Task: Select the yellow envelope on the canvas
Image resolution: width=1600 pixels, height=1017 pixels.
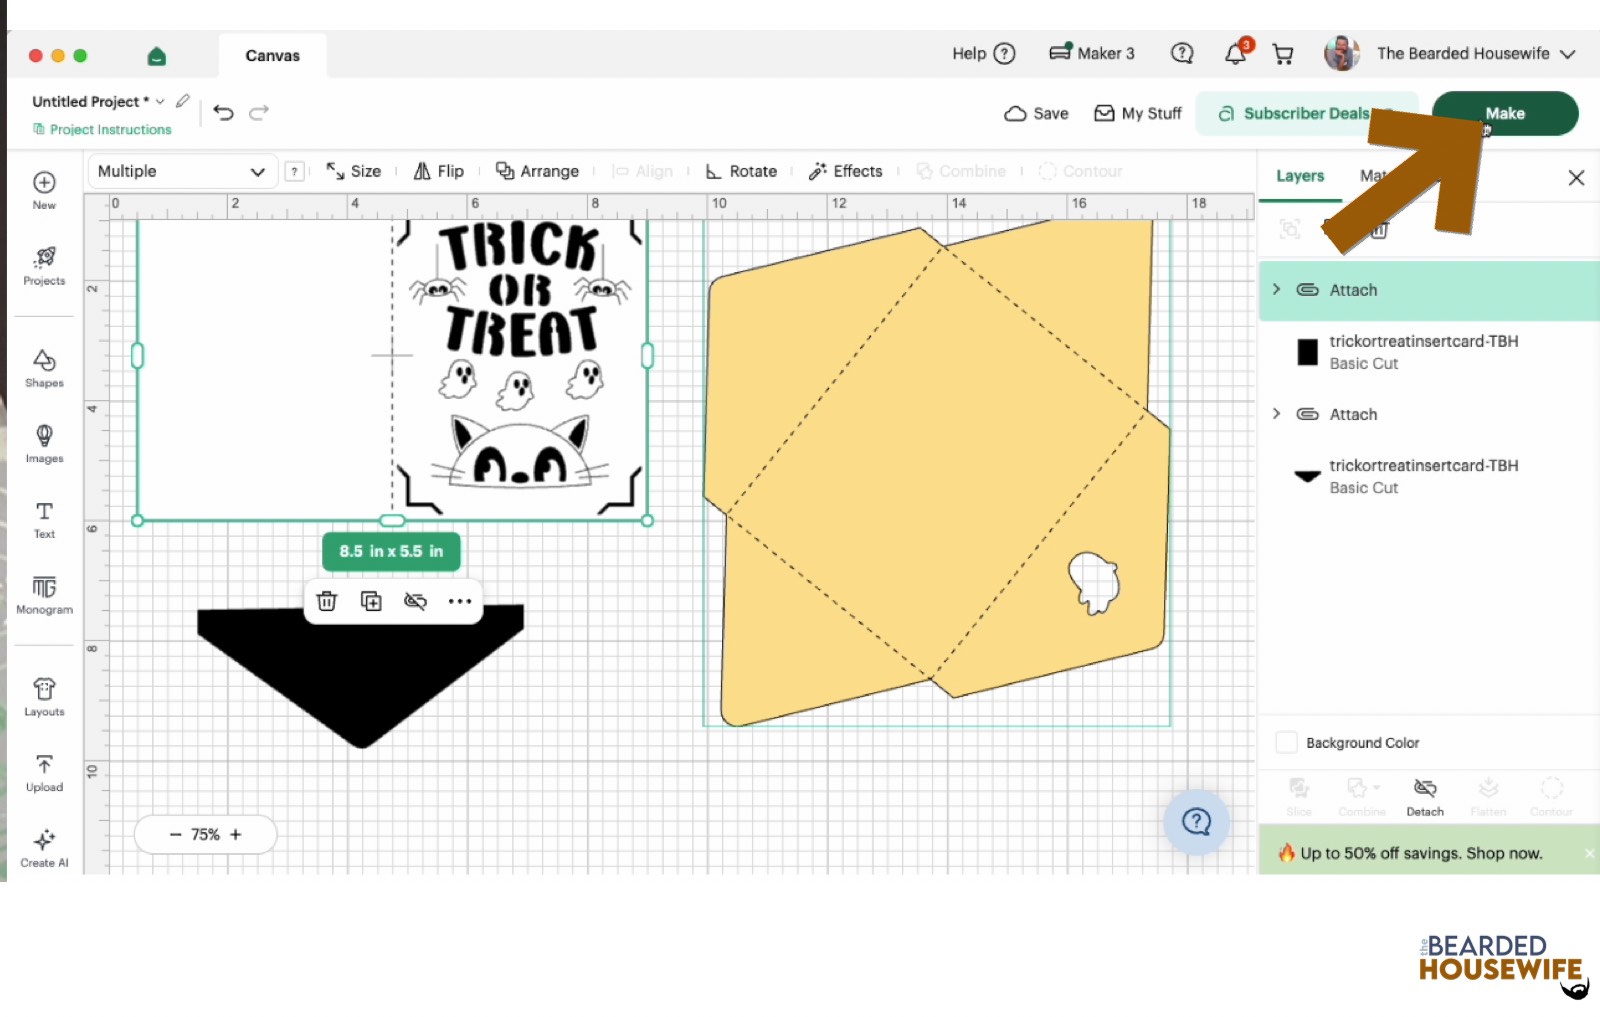Action: click(x=938, y=472)
